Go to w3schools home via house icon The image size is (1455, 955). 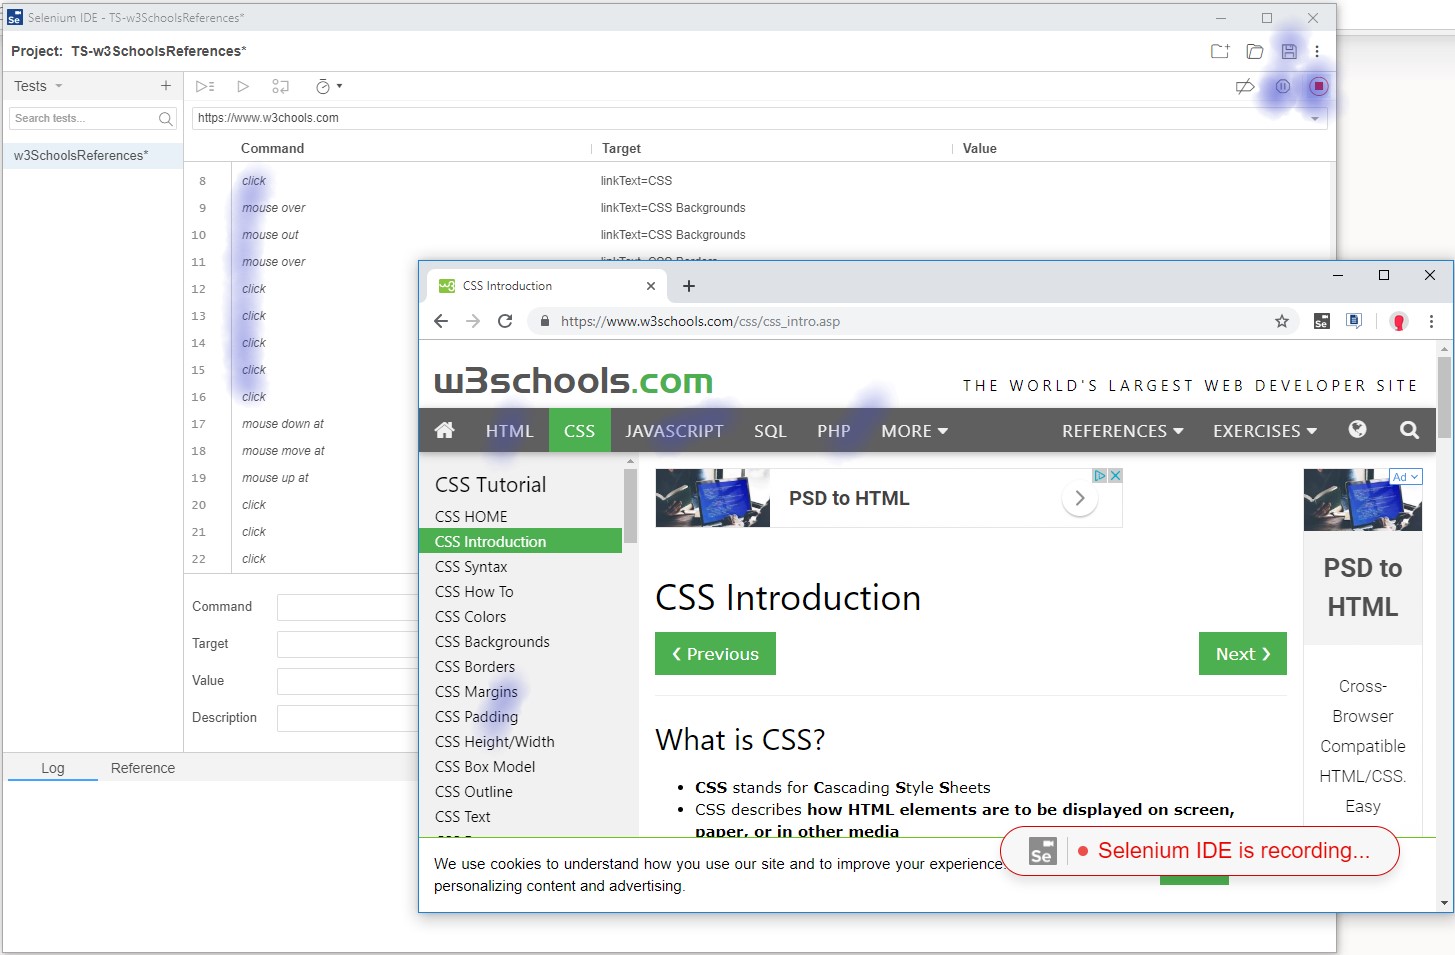(445, 430)
